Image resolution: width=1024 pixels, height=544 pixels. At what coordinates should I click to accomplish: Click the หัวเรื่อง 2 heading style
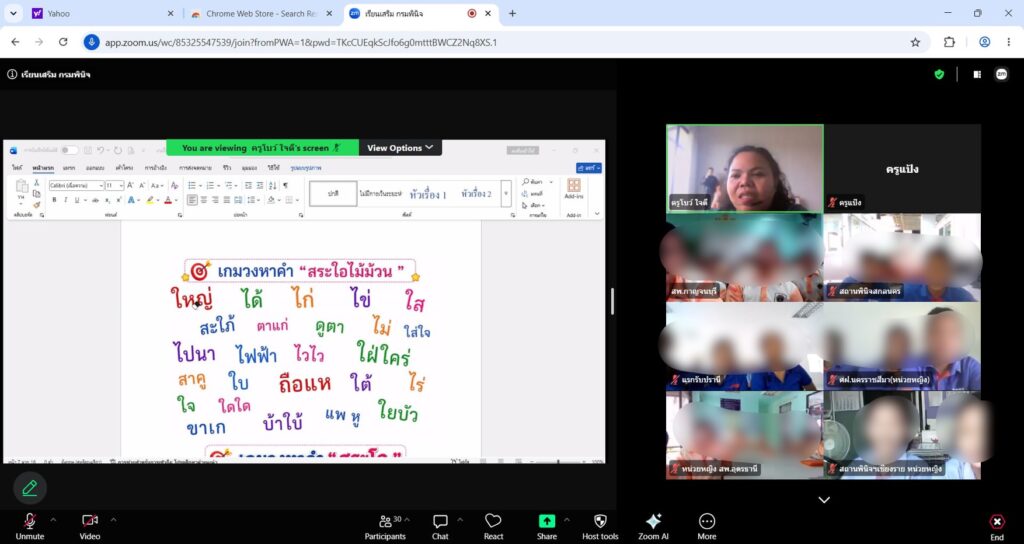point(476,194)
